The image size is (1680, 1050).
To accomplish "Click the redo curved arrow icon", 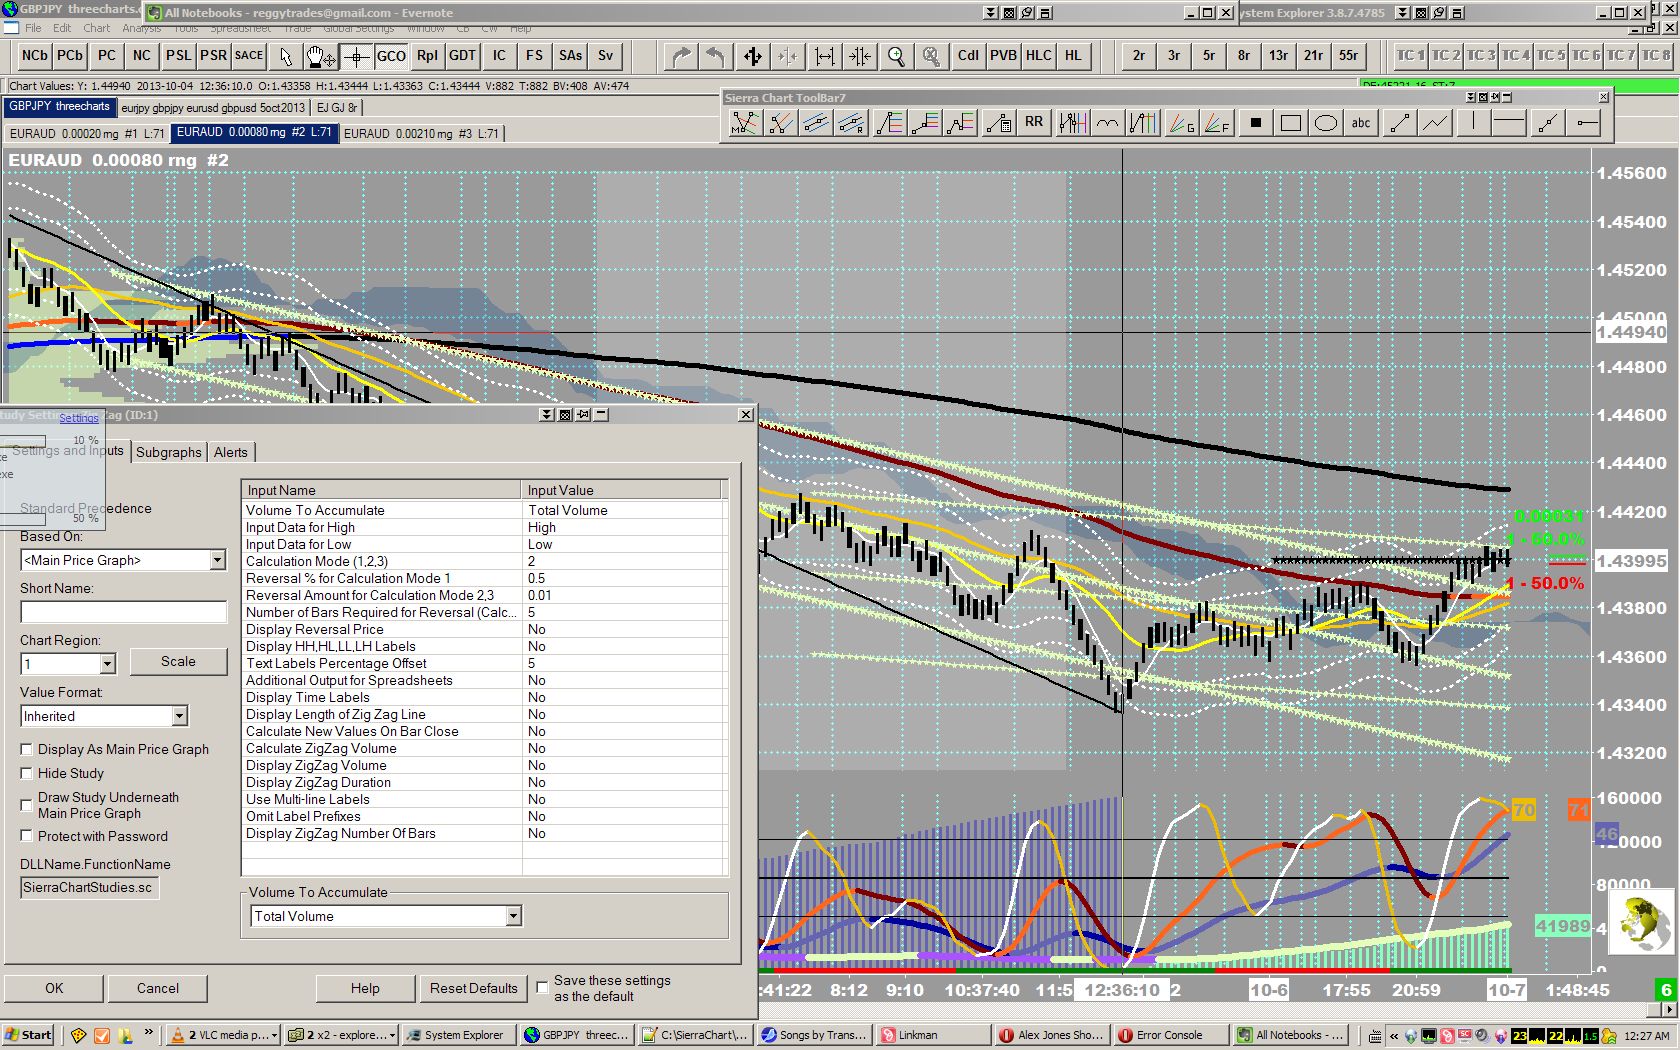I will [x=681, y=56].
